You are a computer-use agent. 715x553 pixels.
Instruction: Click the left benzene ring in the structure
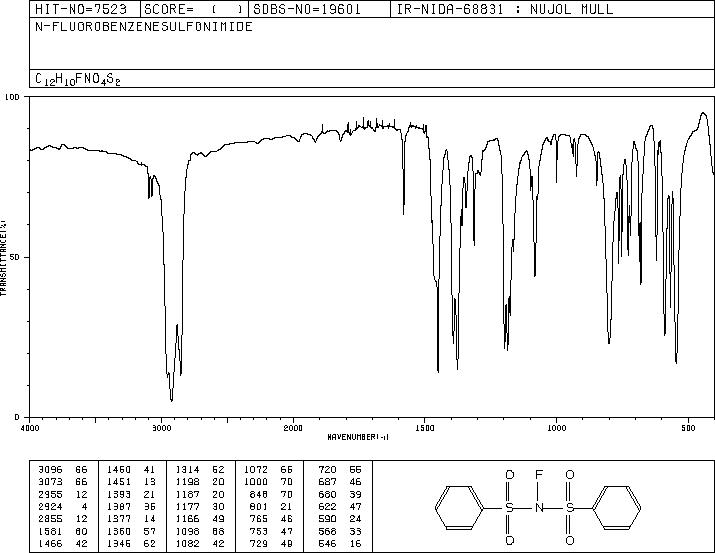[x=459, y=507]
